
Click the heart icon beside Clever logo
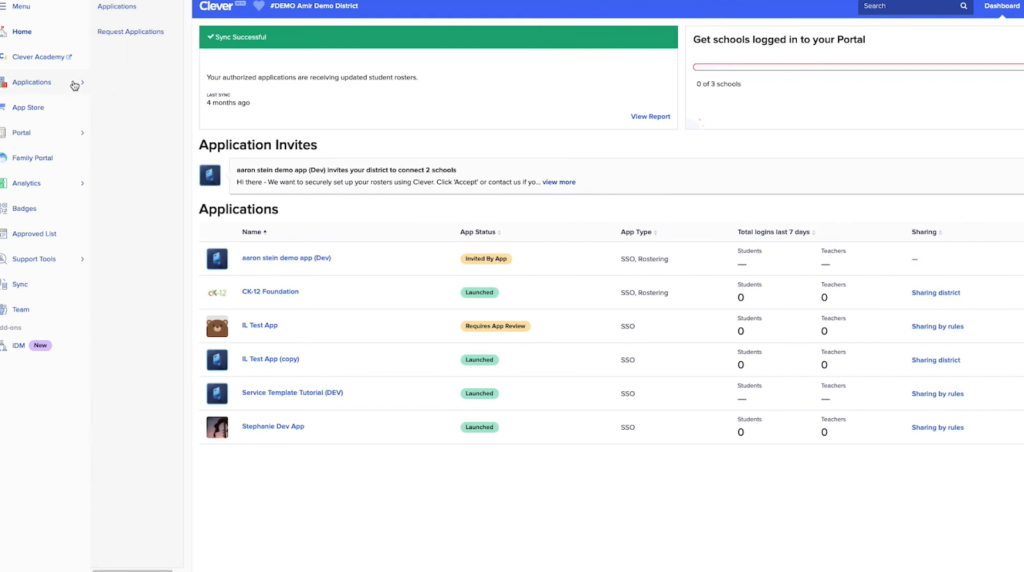point(259,6)
